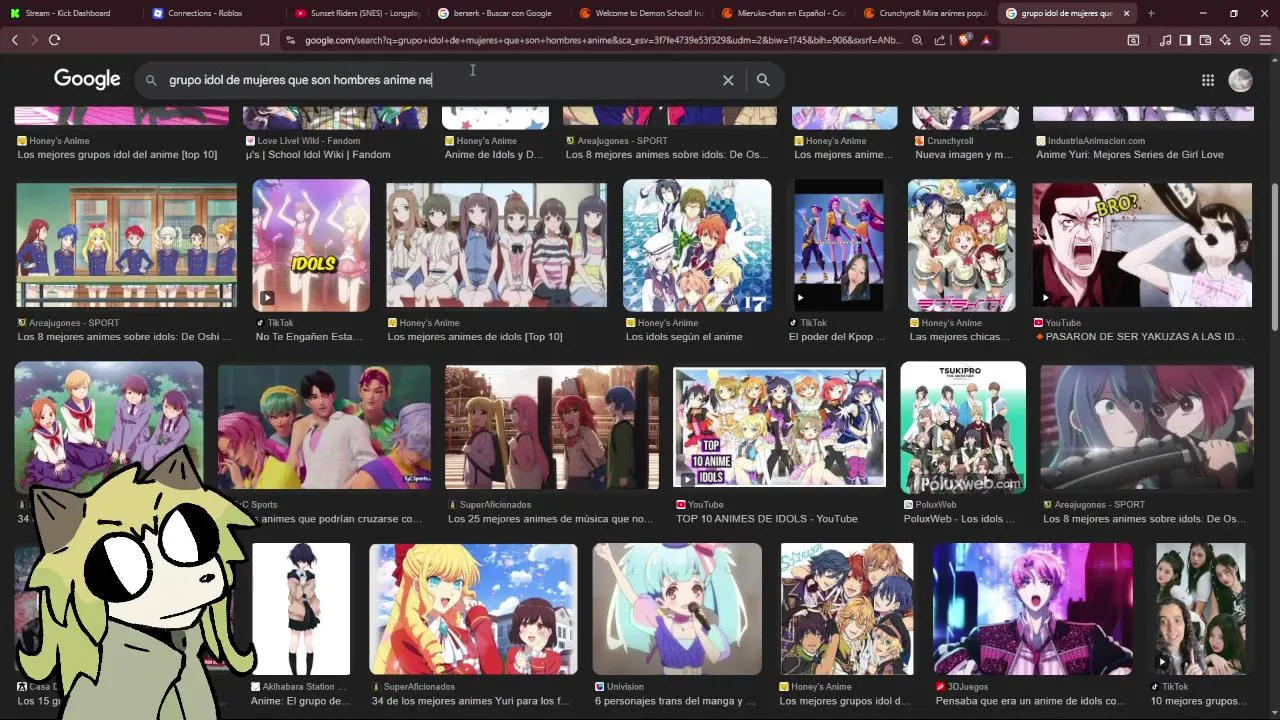
Task: Open 'No Te Engañen Esta...' TikTok result
Action: point(309,337)
